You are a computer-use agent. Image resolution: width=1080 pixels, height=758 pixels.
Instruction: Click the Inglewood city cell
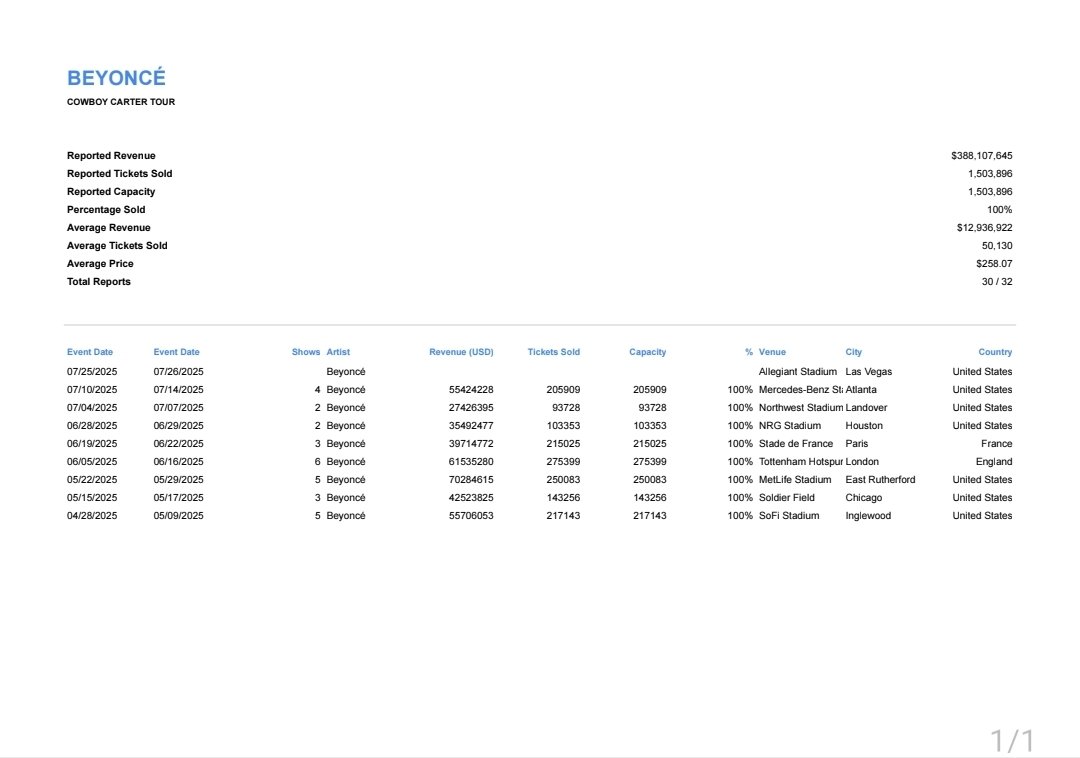coord(868,515)
